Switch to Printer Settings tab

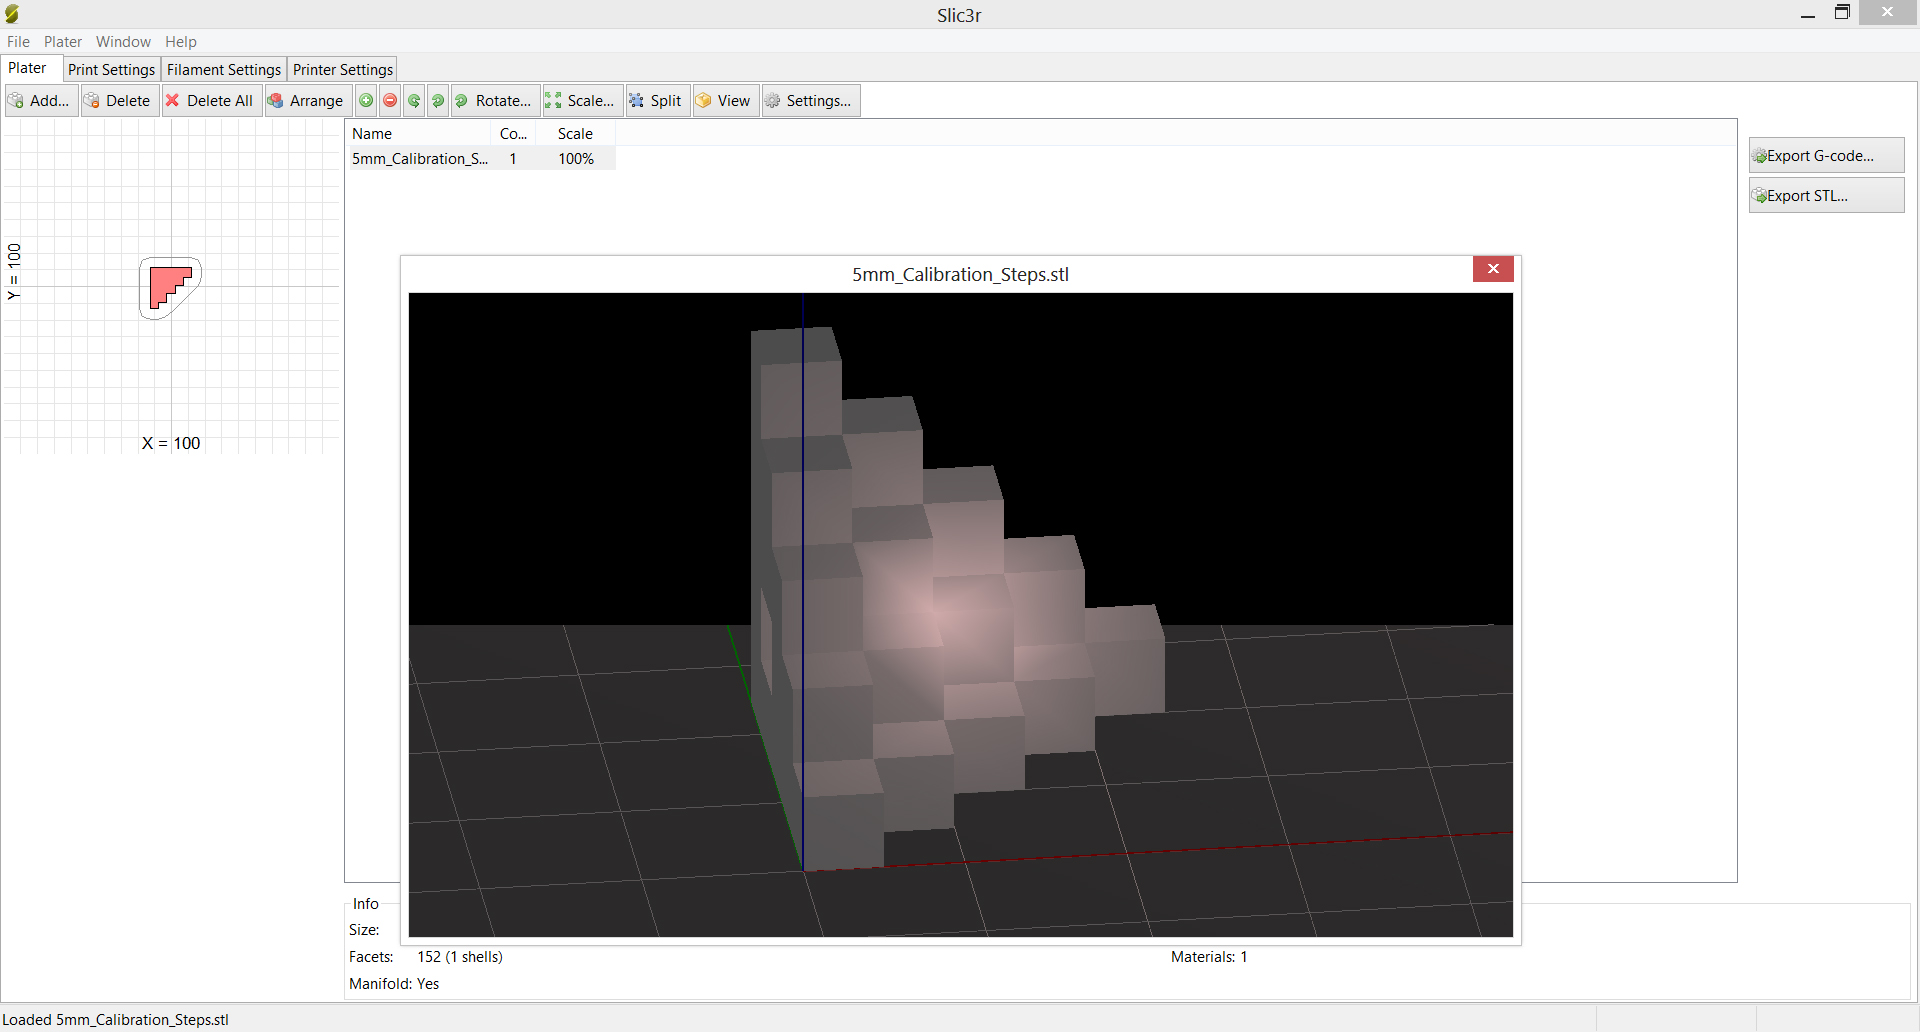(343, 70)
